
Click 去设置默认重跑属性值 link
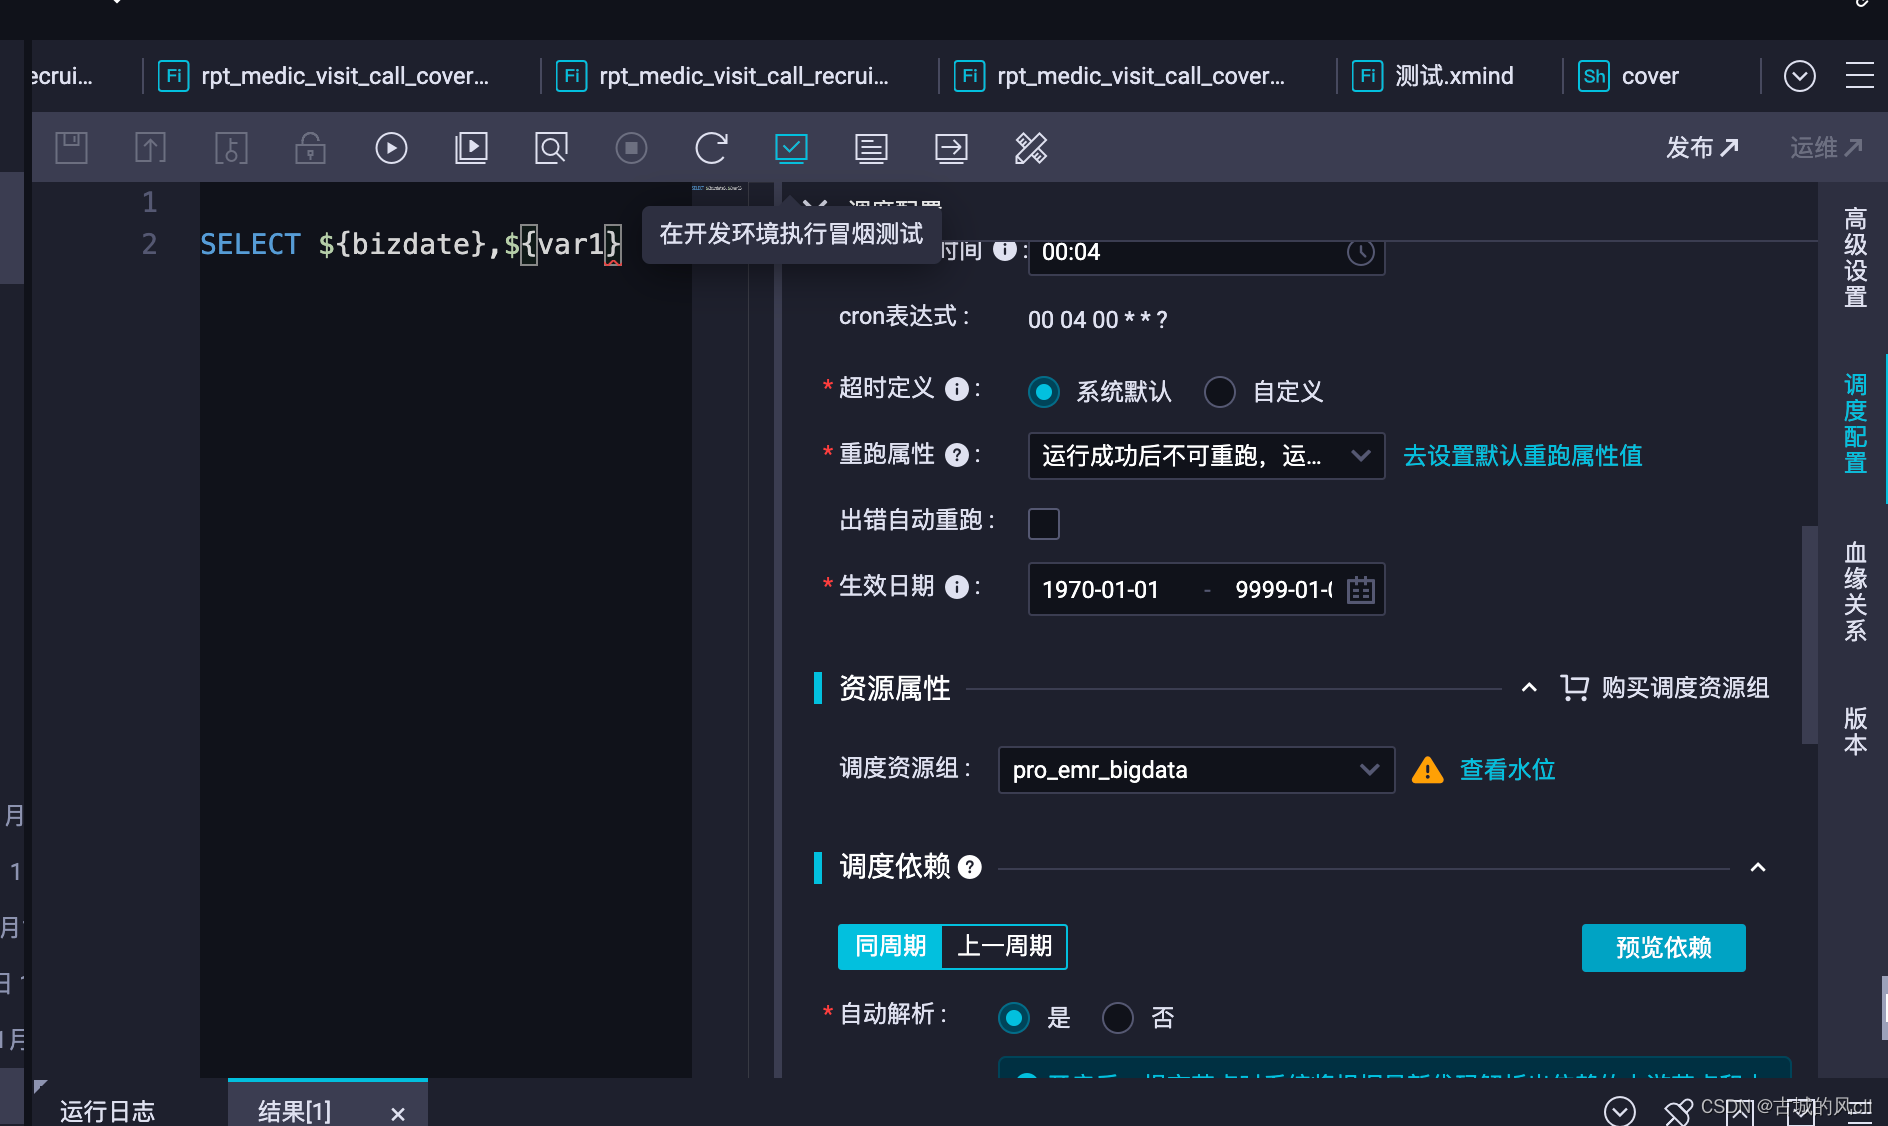pyautogui.click(x=1521, y=455)
